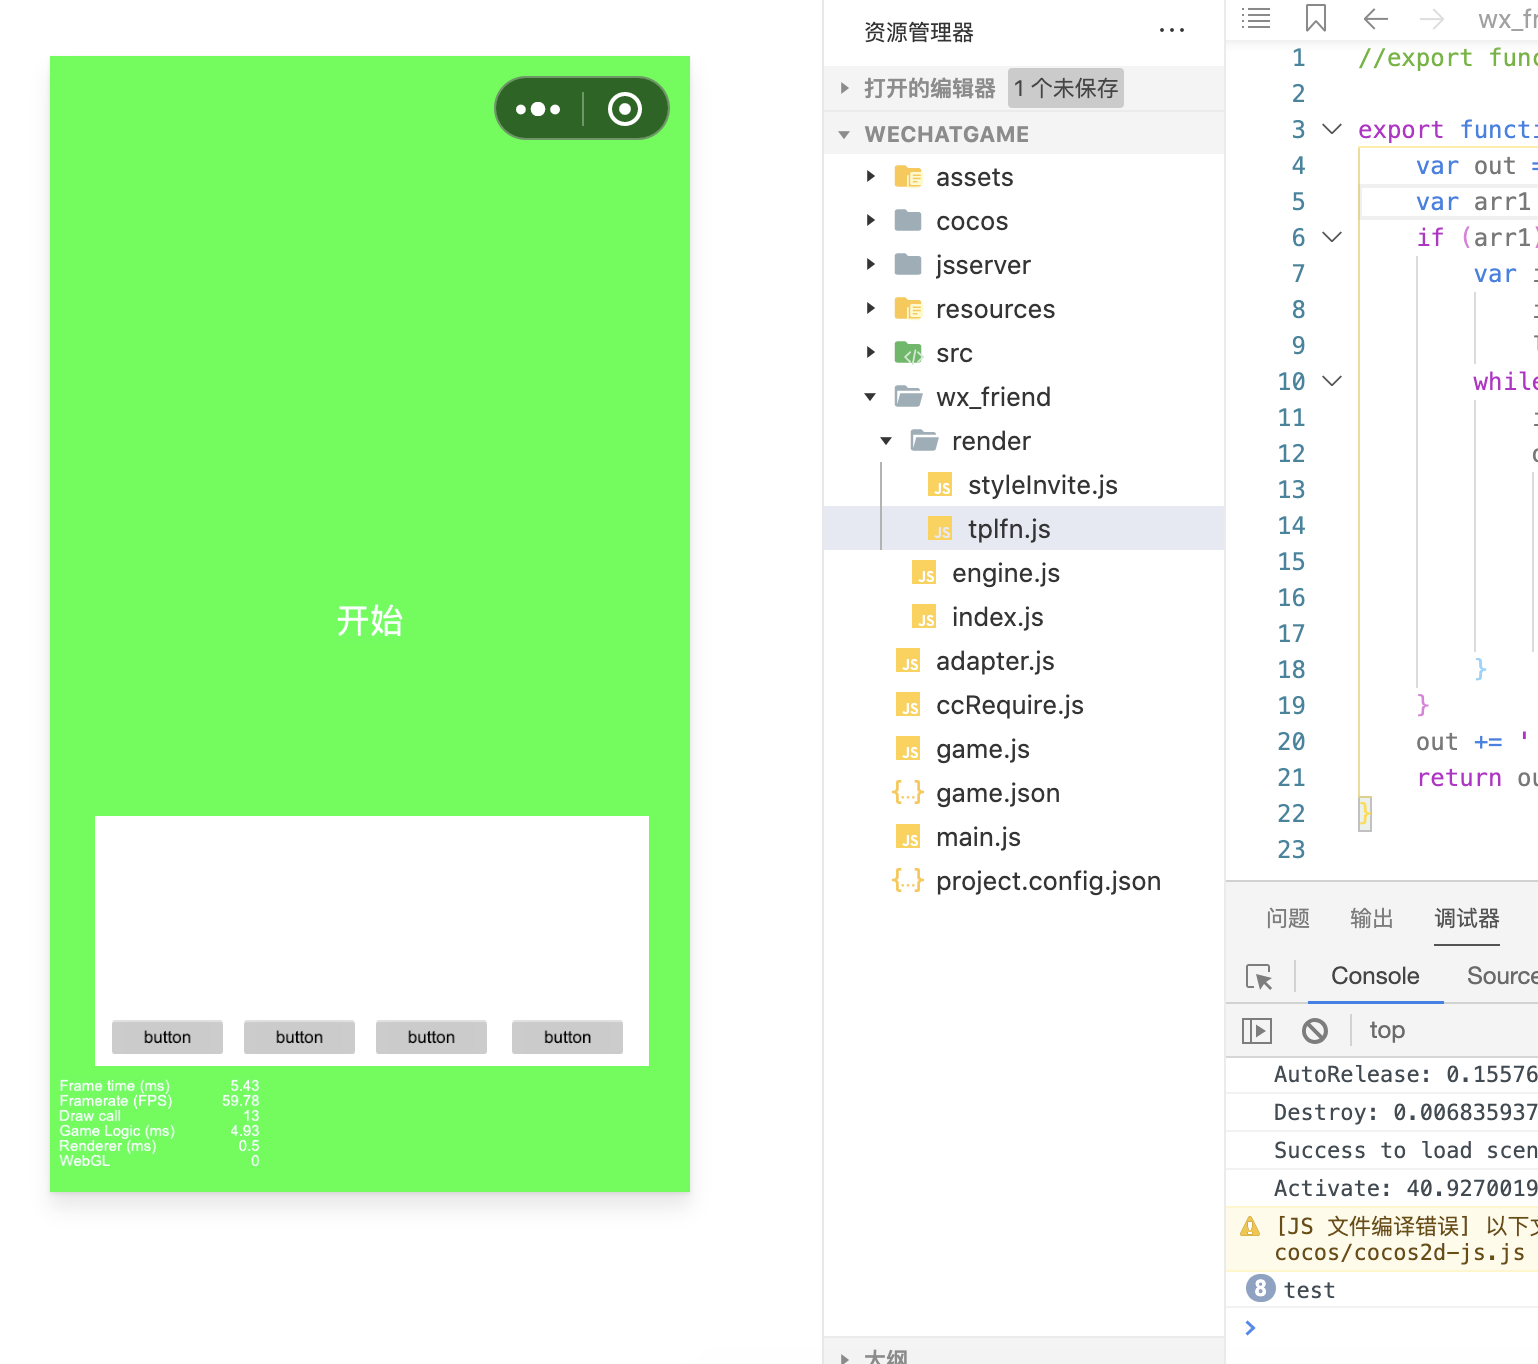The width and height of the screenshot is (1538, 1364).
Task: Open the mini program more-options dots menu
Action: [538, 109]
